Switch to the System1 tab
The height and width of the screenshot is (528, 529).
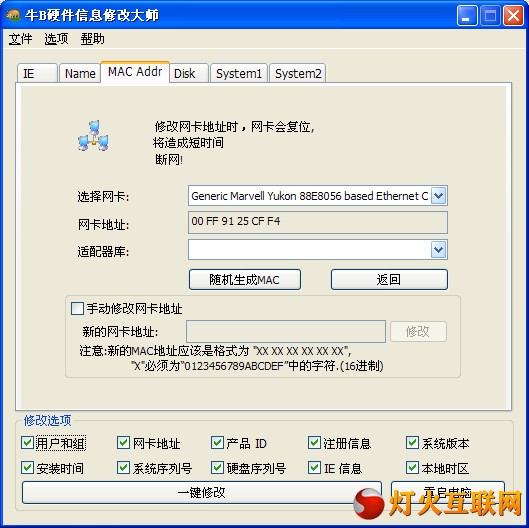pyautogui.click(x=239, y=73)
